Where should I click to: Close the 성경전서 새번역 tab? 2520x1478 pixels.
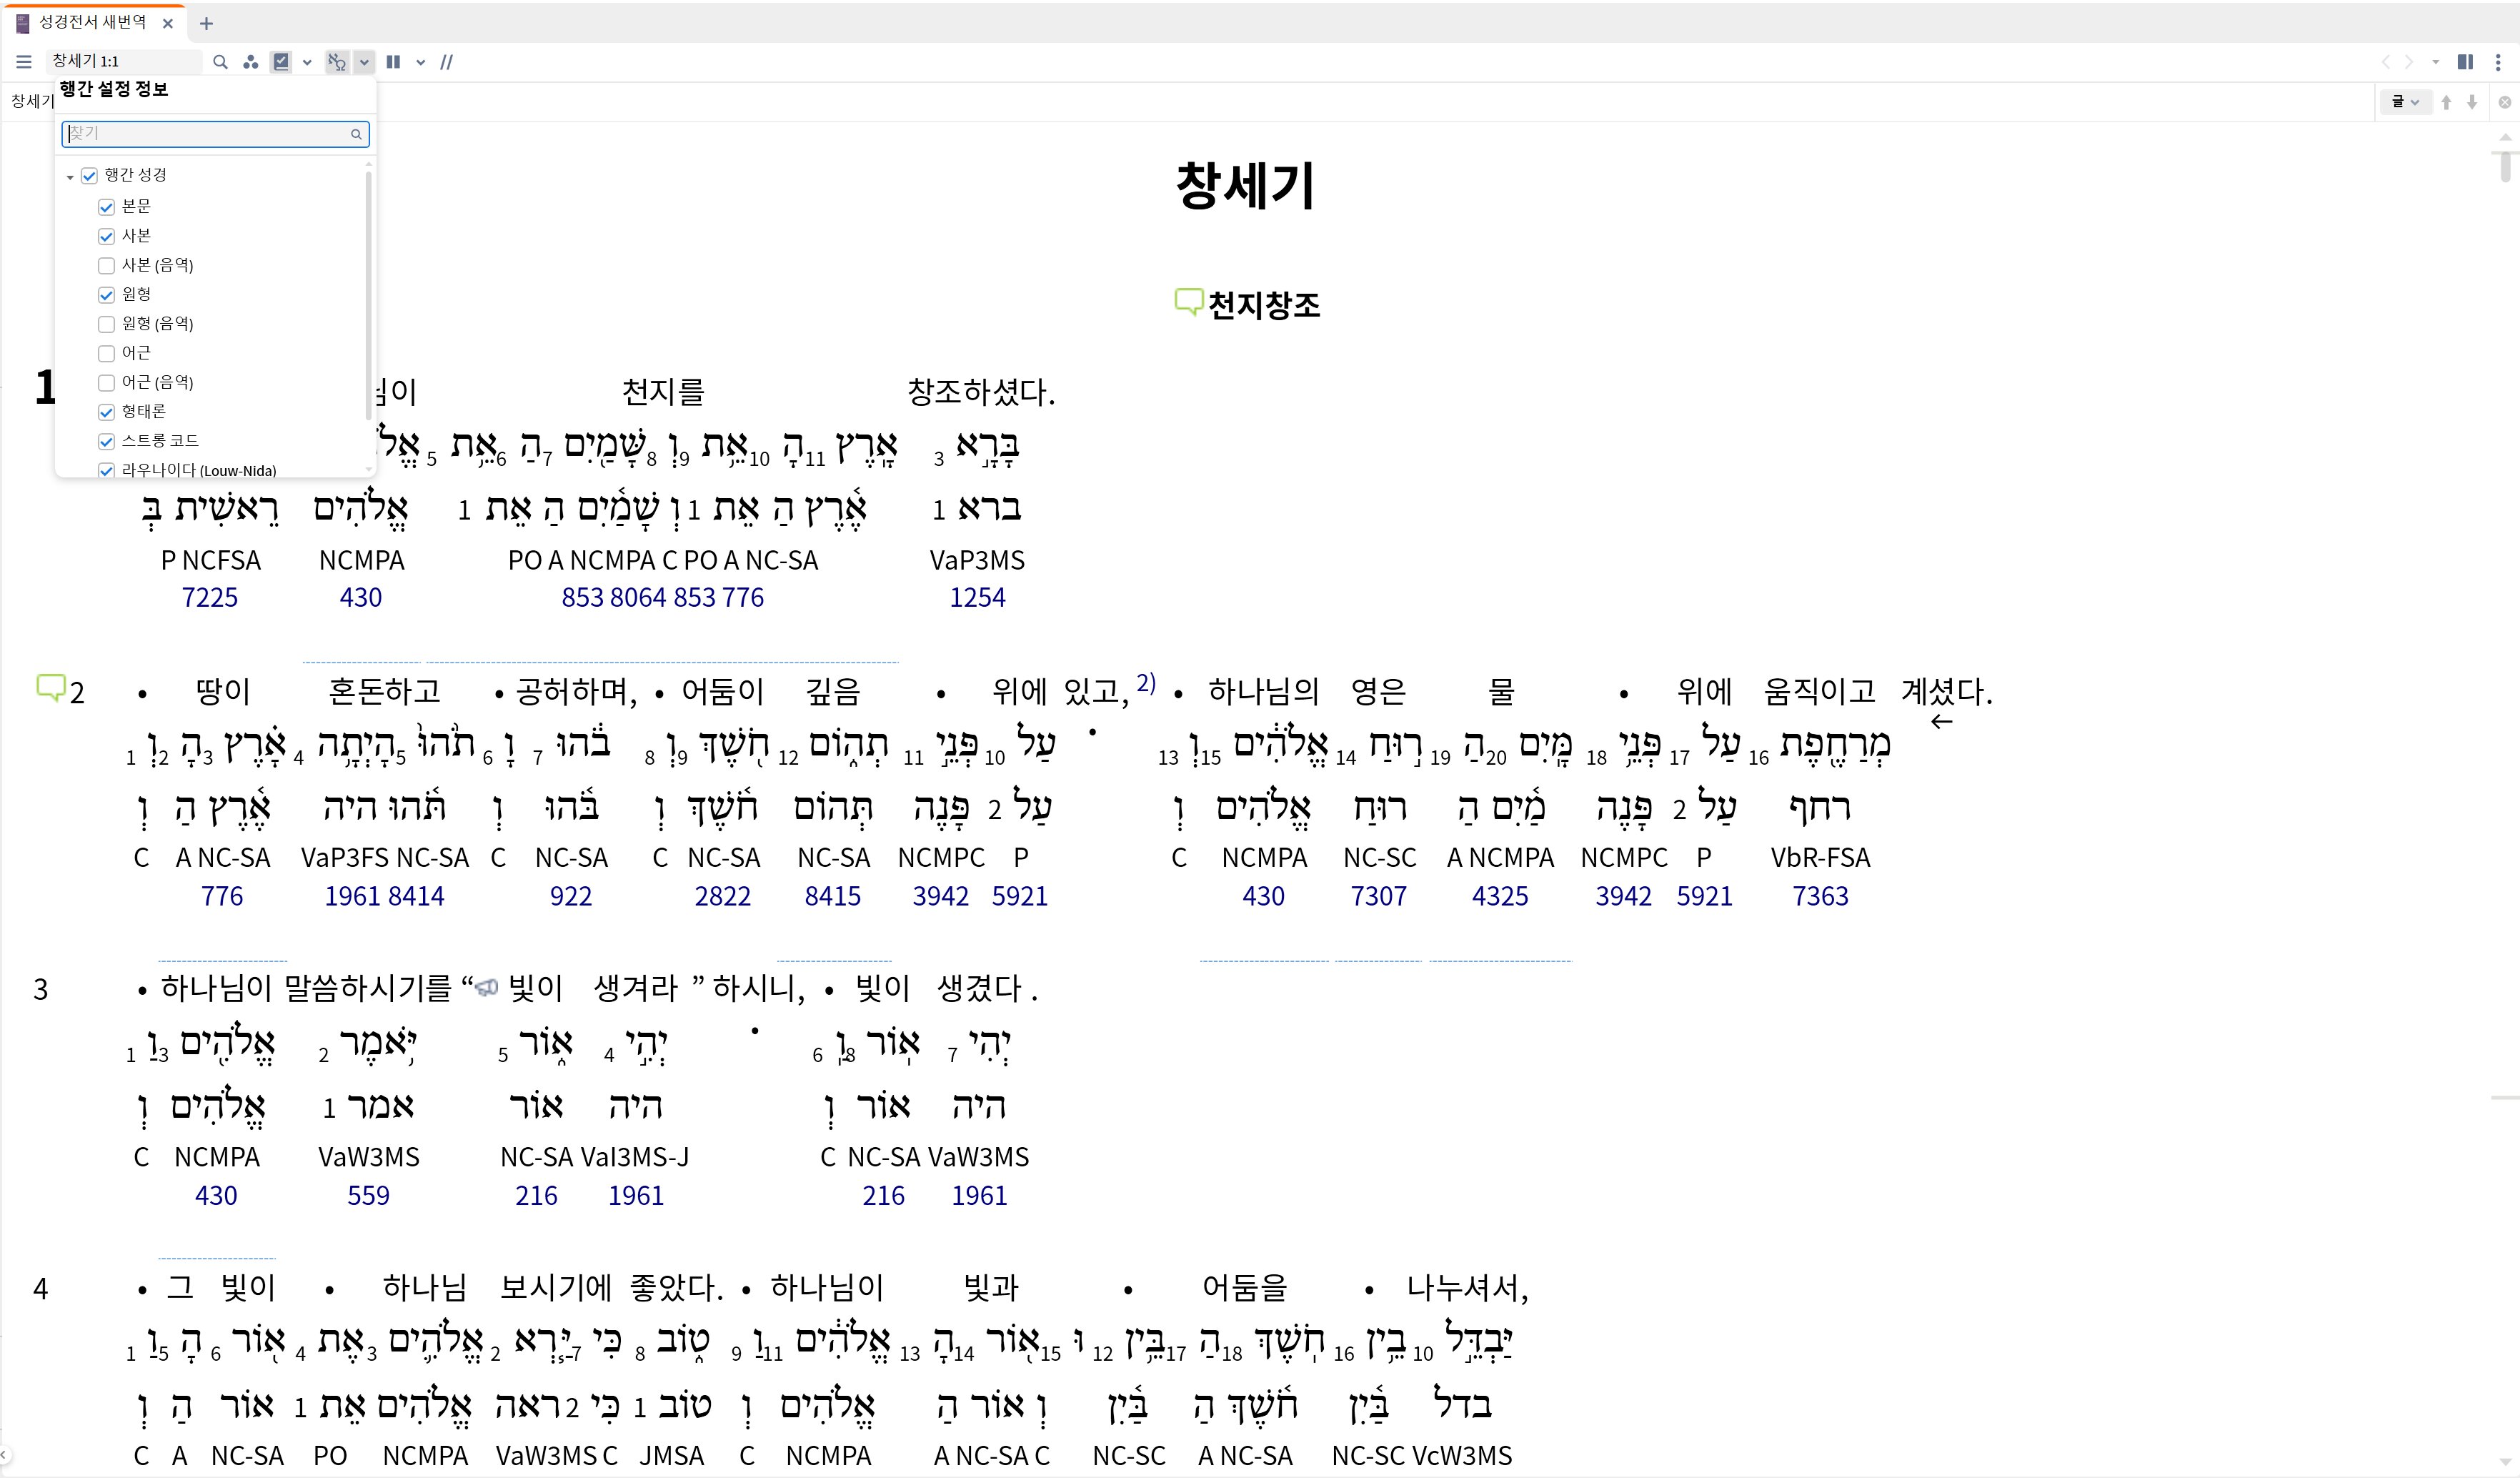168,23
